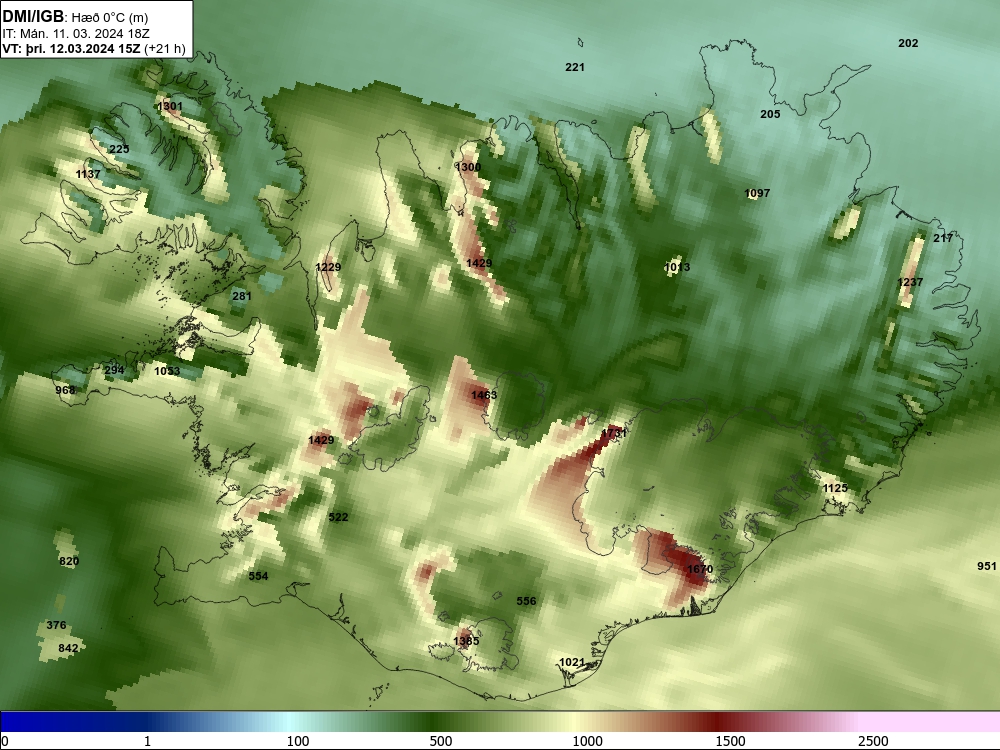Click the 1385 height value
Viewport: 1000px width, 750px height.
coord(466,642)
